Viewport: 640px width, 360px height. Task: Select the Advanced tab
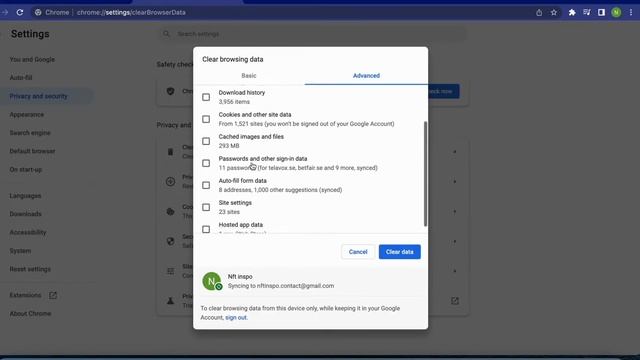pos(366,76)
